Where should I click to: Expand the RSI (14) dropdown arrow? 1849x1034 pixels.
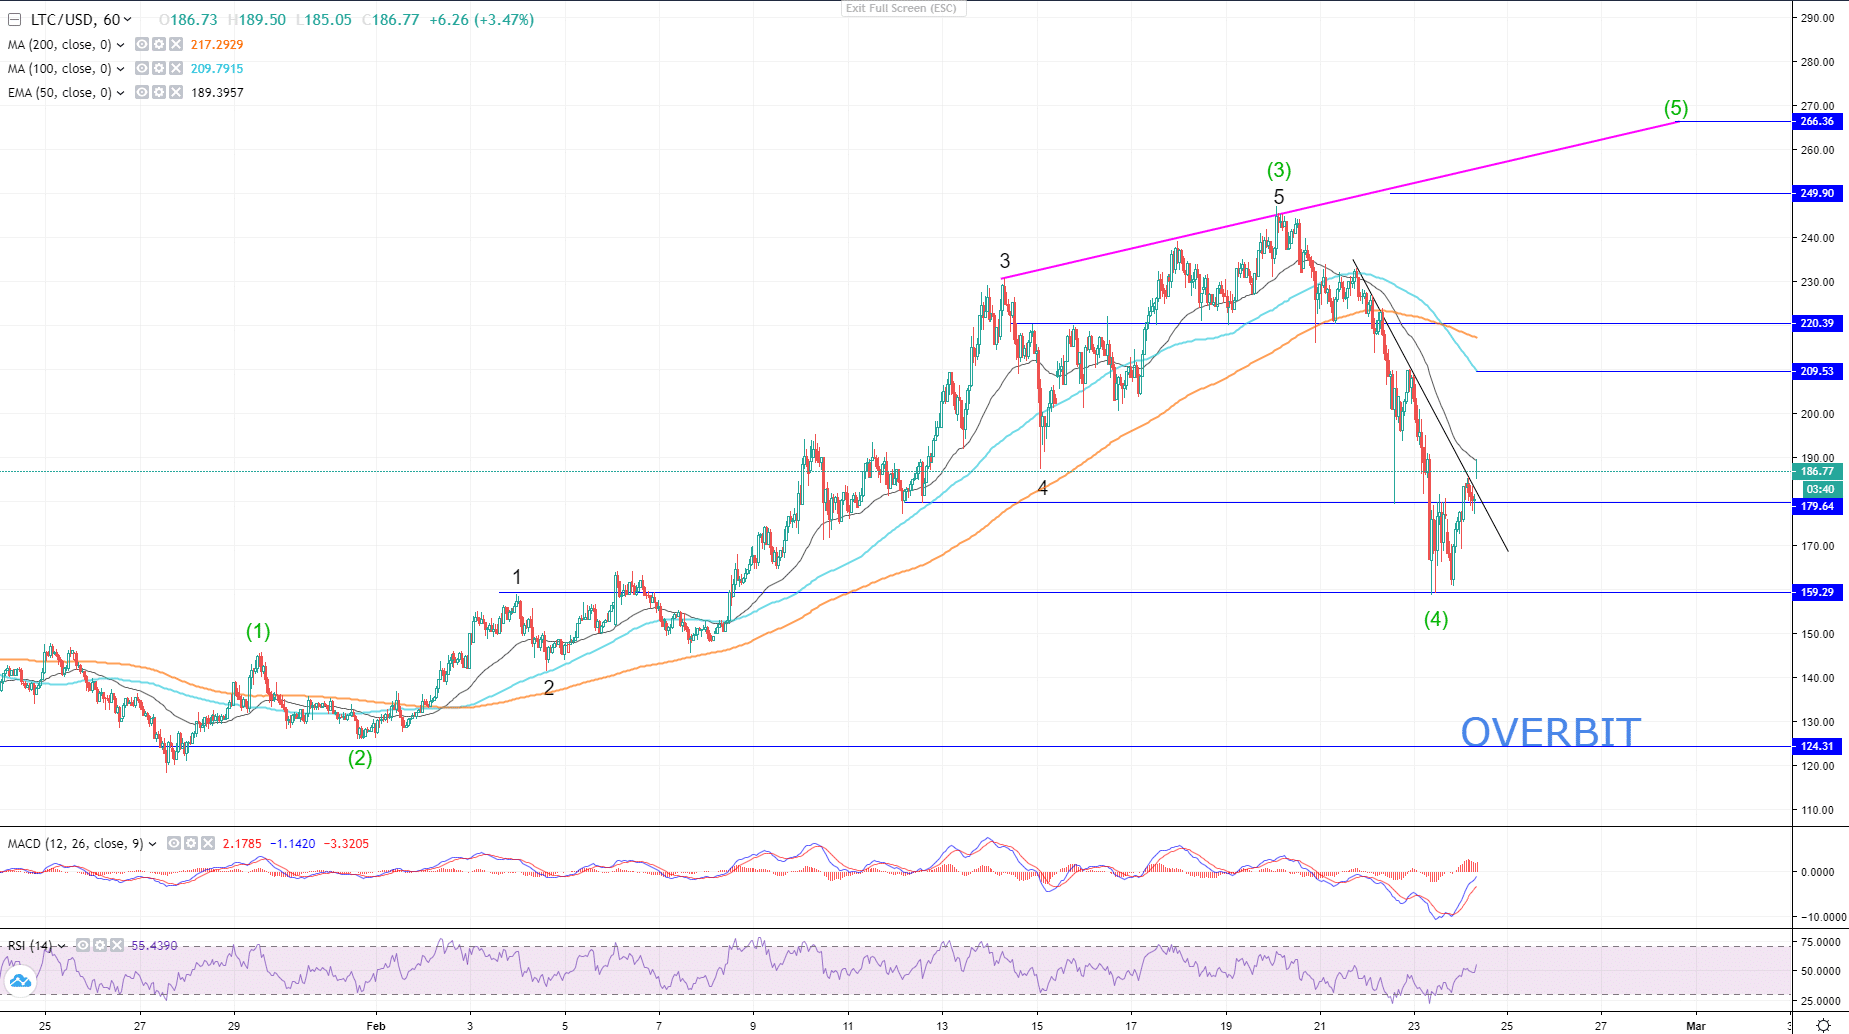point(62,946)
